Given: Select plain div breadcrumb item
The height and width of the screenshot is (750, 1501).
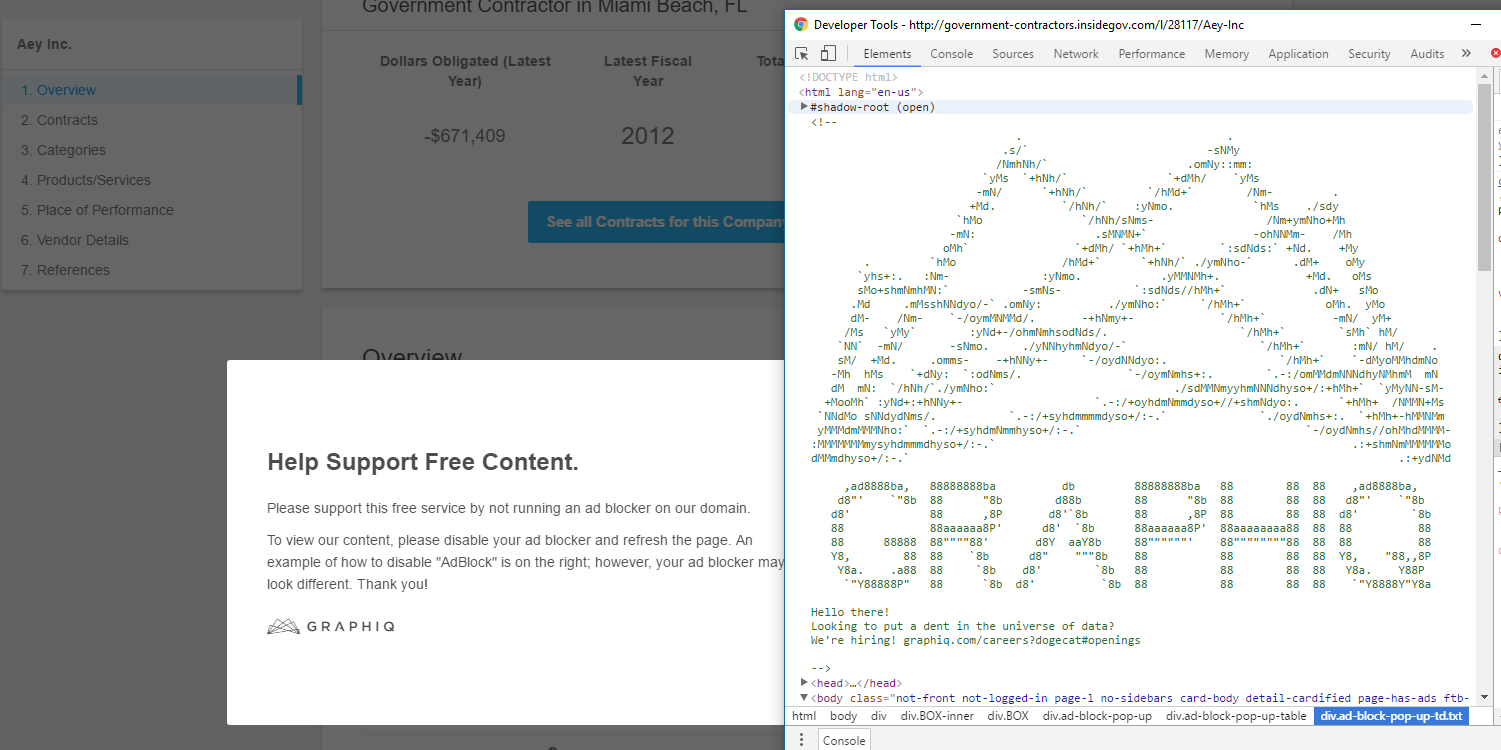Looking at the screenshot, I should [x=878, y=716].
